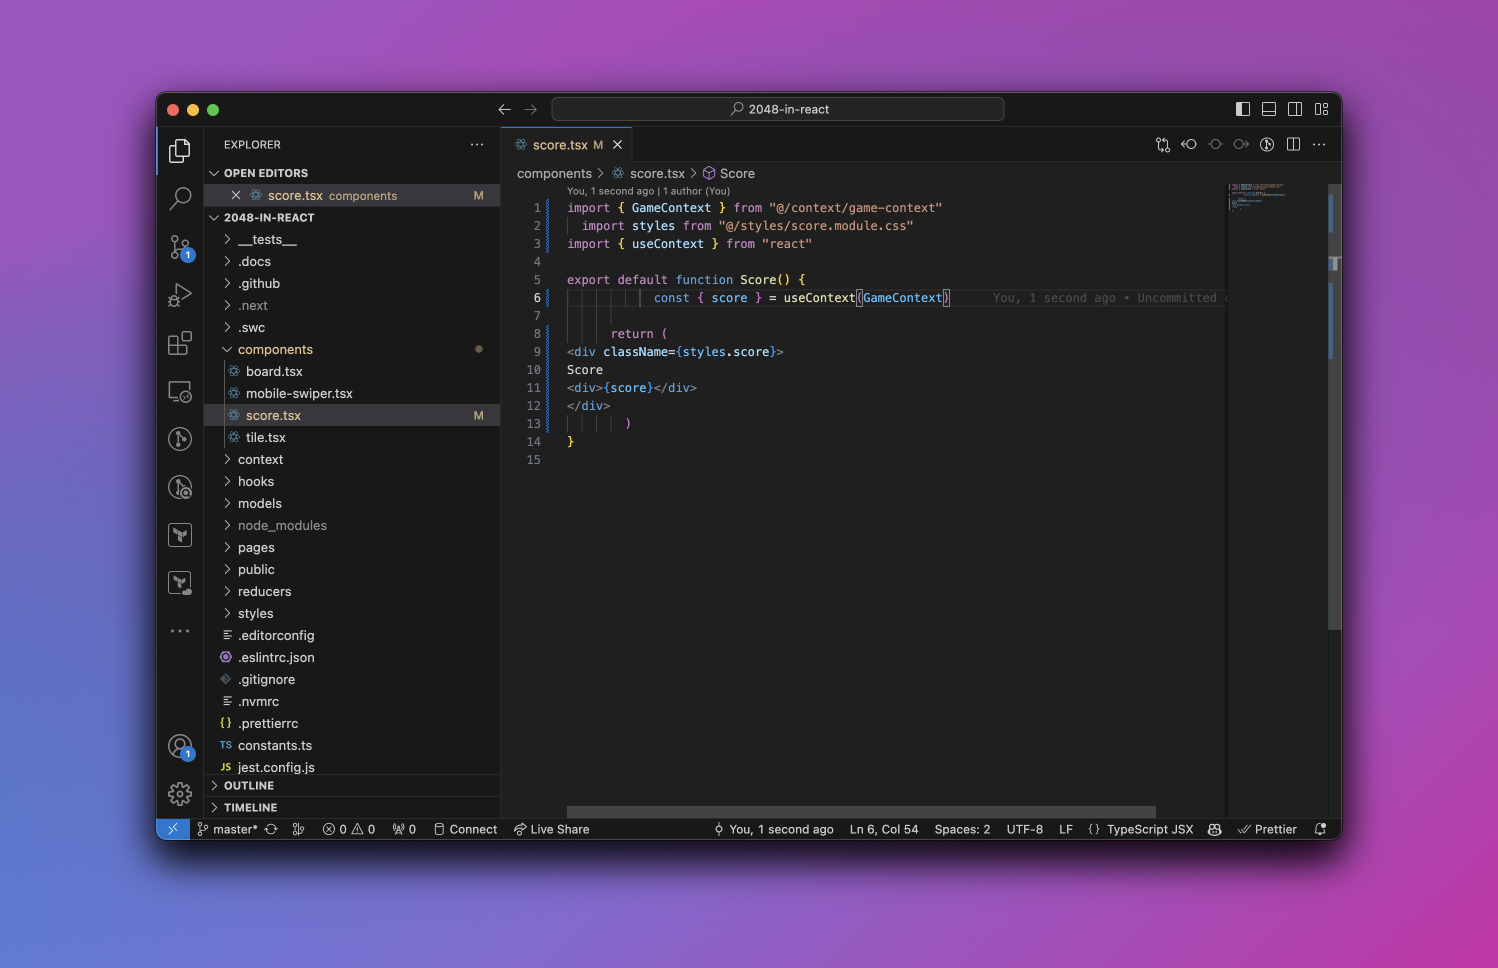The height and width of the screenshot is (968, 1498).
Task: Split the editor to the right
Action: [1293, 145]
